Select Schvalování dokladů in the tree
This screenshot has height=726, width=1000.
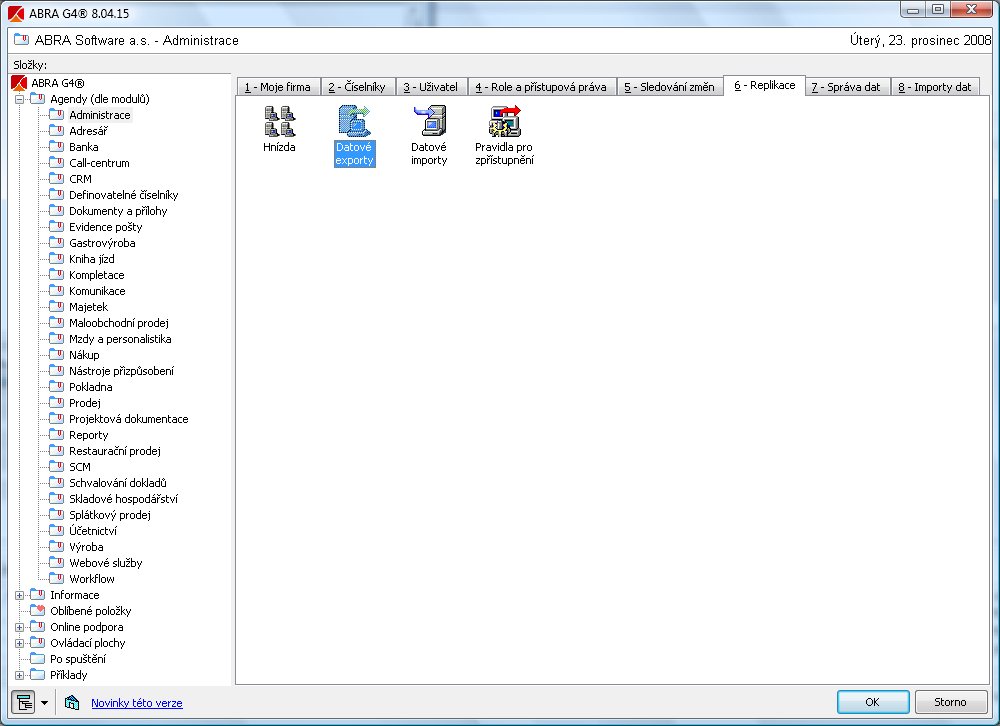point(118,482)
